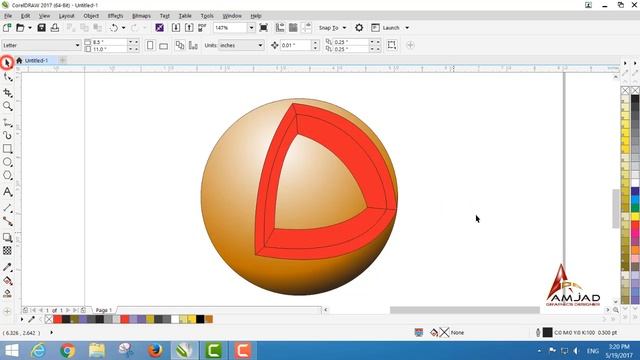Image resolution: width=640 pixels, height=360 pixels.
Task: Select the Smart Fill tool
Action: pyautogui.click(x=7, y=293)
